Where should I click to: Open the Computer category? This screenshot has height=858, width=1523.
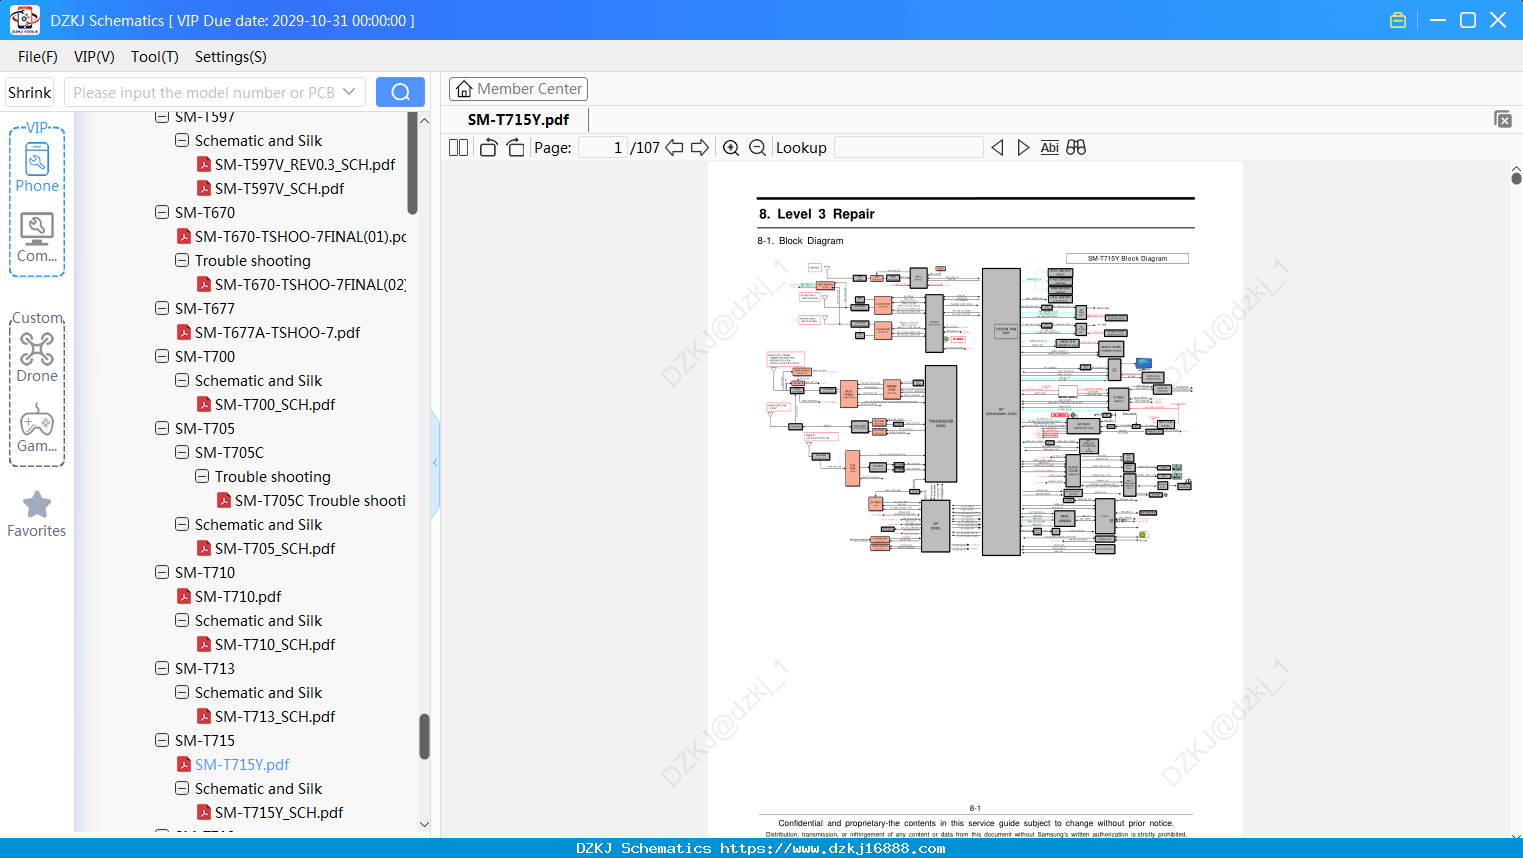pyautogui.click(x=37, y=238)
